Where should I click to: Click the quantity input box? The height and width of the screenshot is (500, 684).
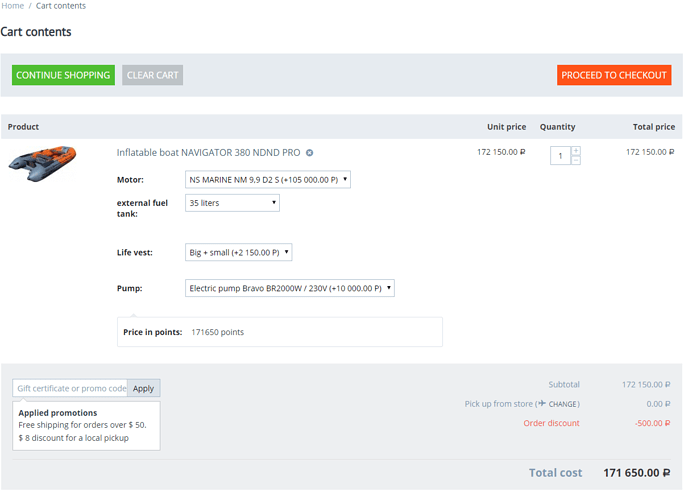pyautogui.click(x=560, y=156)
